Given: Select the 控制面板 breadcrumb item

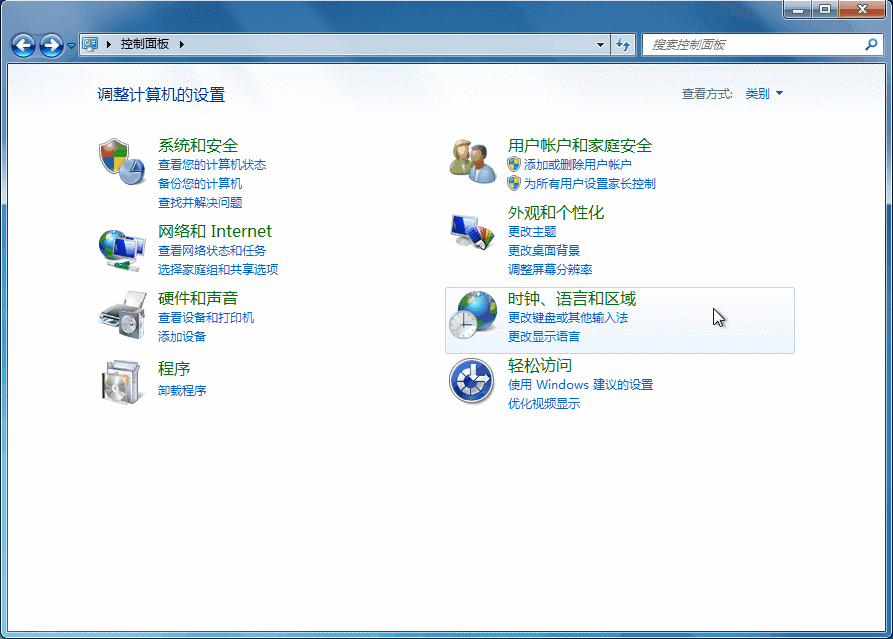Looking at the screenshot, I should (145, 44).
